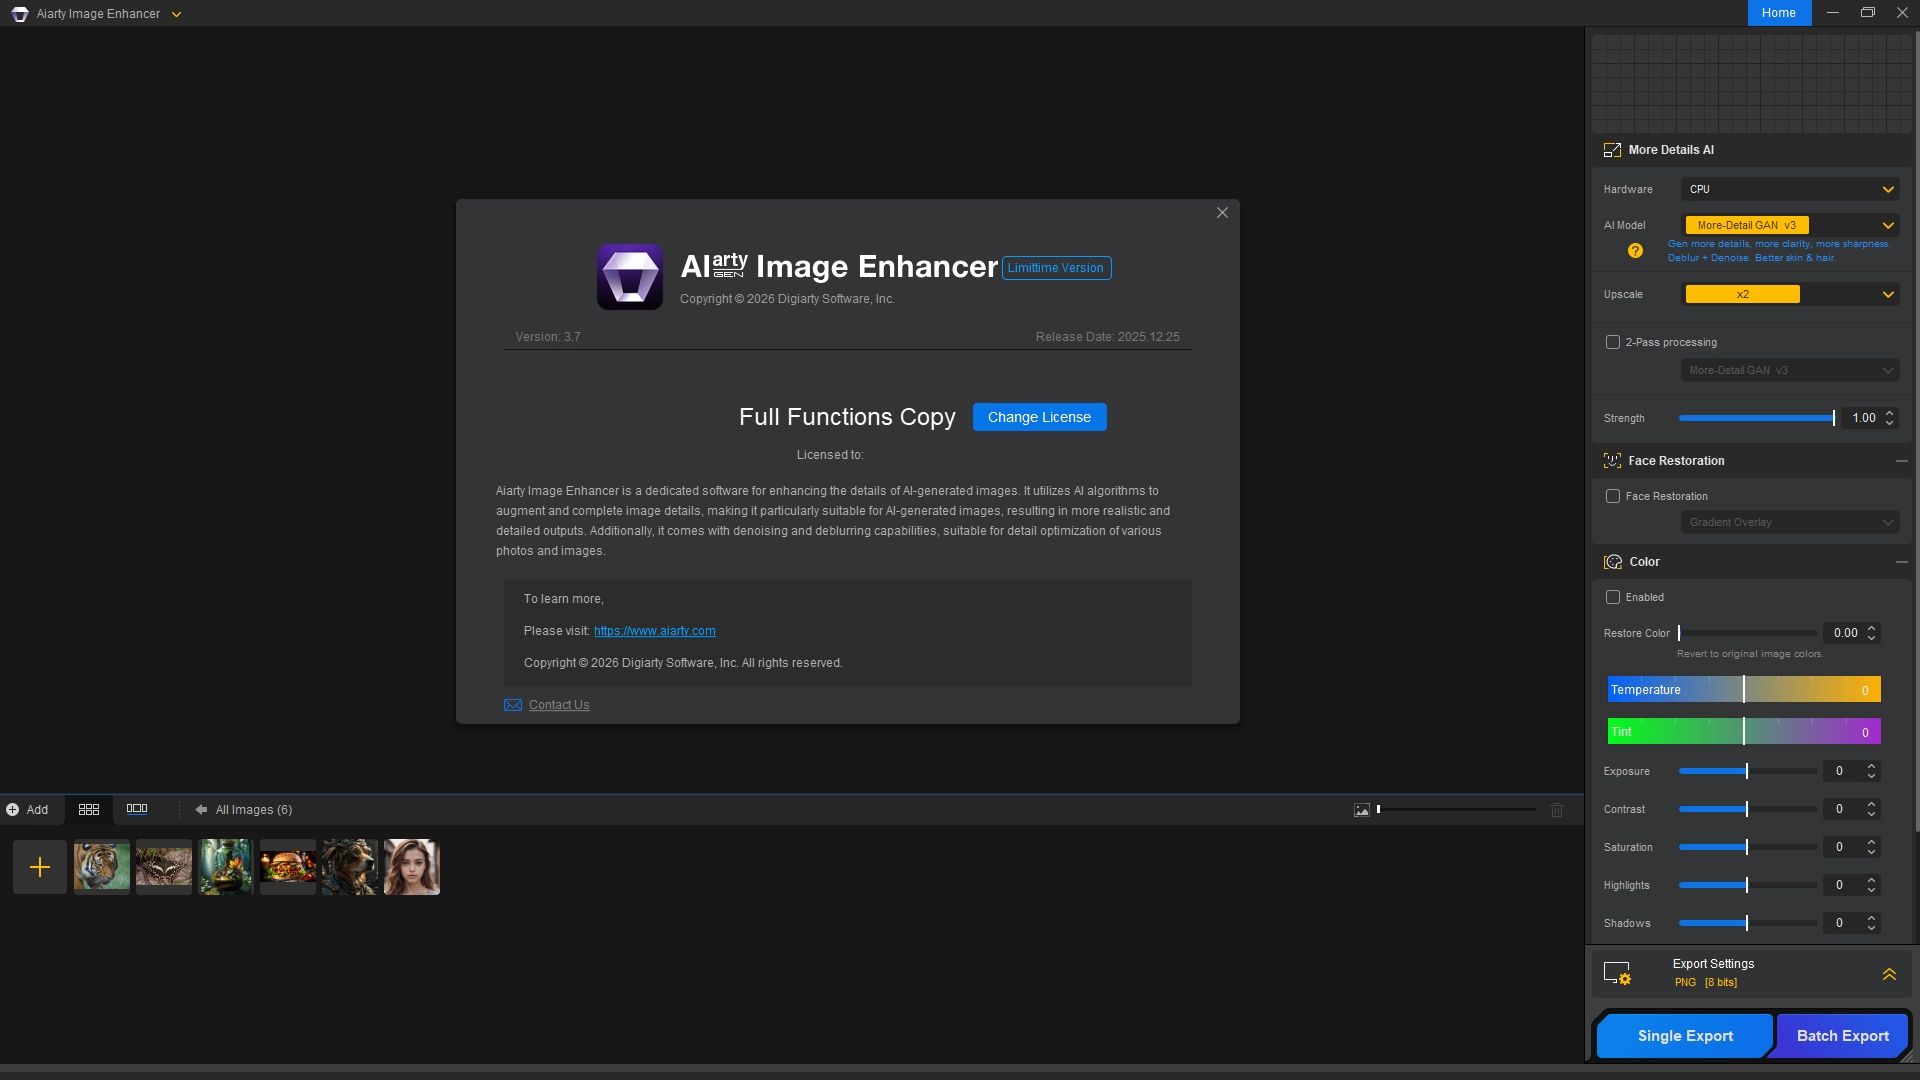This screenshot has width=1920, height=1080.
Task: Click the trash delete icon
Action: click(x=1557, y=810)
